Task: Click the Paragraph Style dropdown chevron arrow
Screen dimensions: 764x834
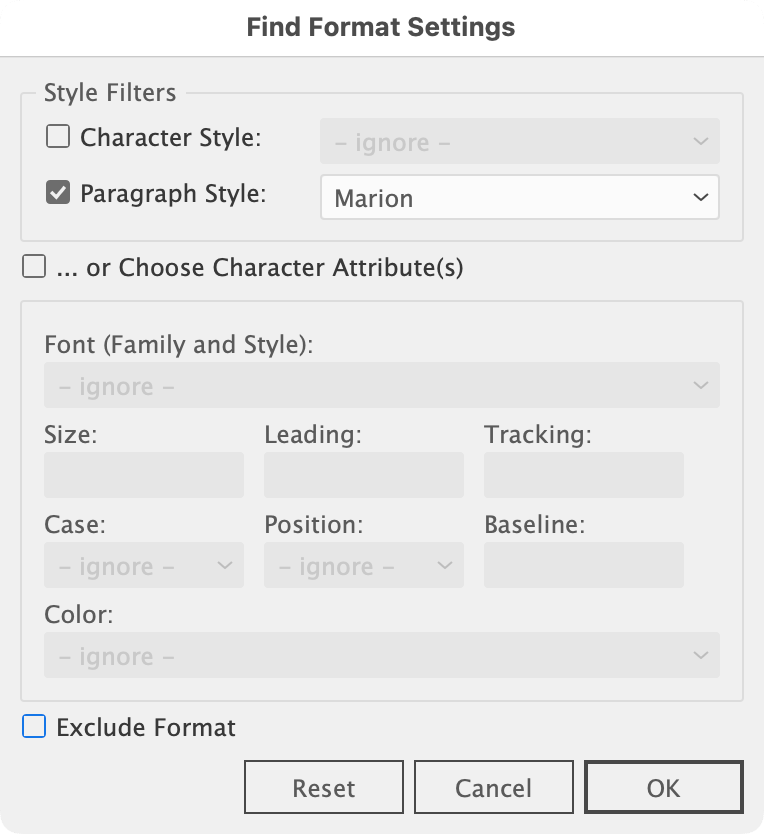Action: [700, 198]
